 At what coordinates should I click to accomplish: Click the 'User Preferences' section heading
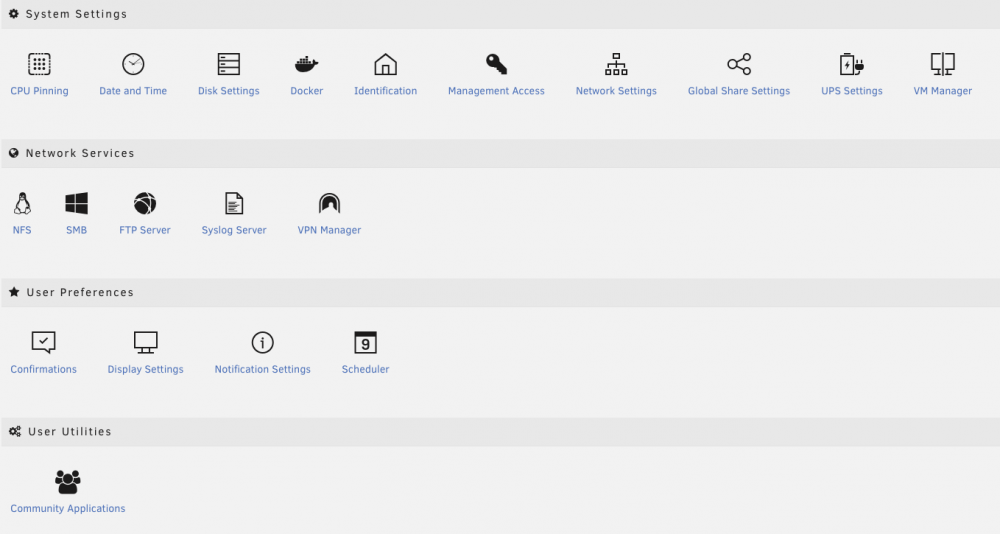80,292
